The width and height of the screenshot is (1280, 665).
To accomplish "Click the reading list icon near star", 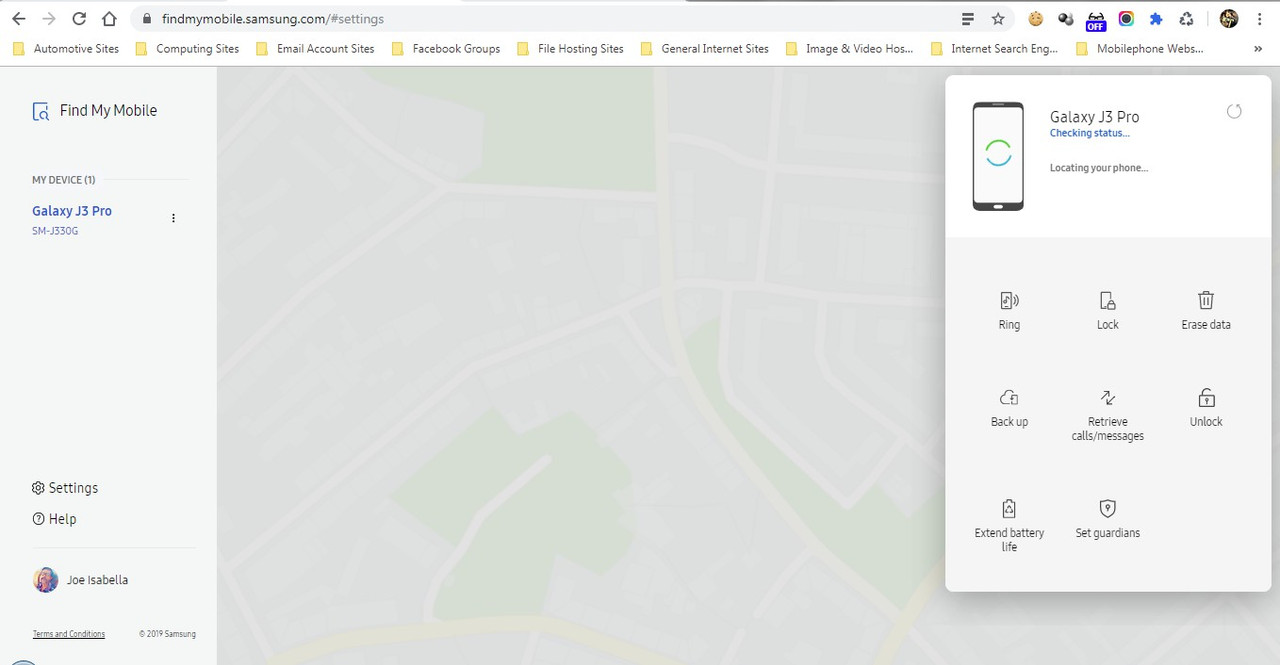I will coord(967,19).
